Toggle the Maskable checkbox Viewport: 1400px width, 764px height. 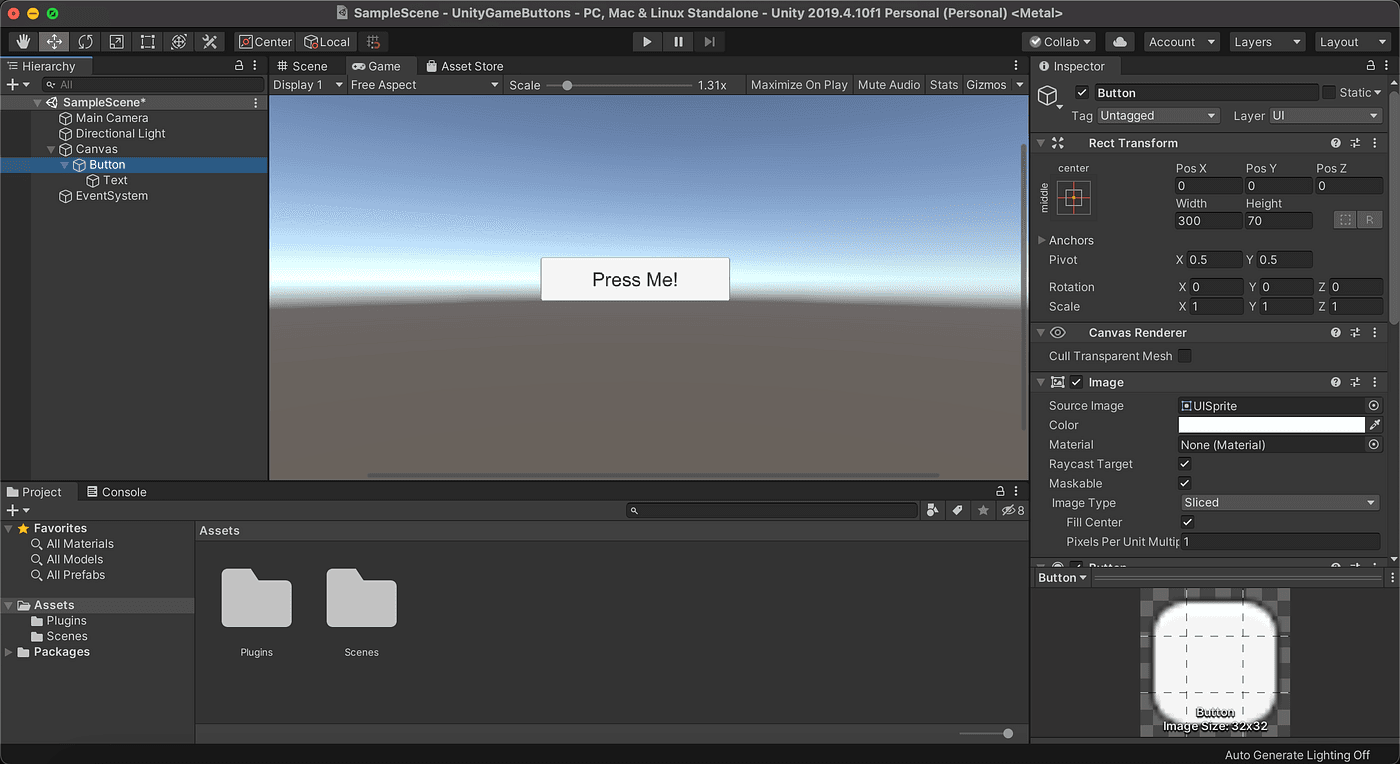[1185, 483]
